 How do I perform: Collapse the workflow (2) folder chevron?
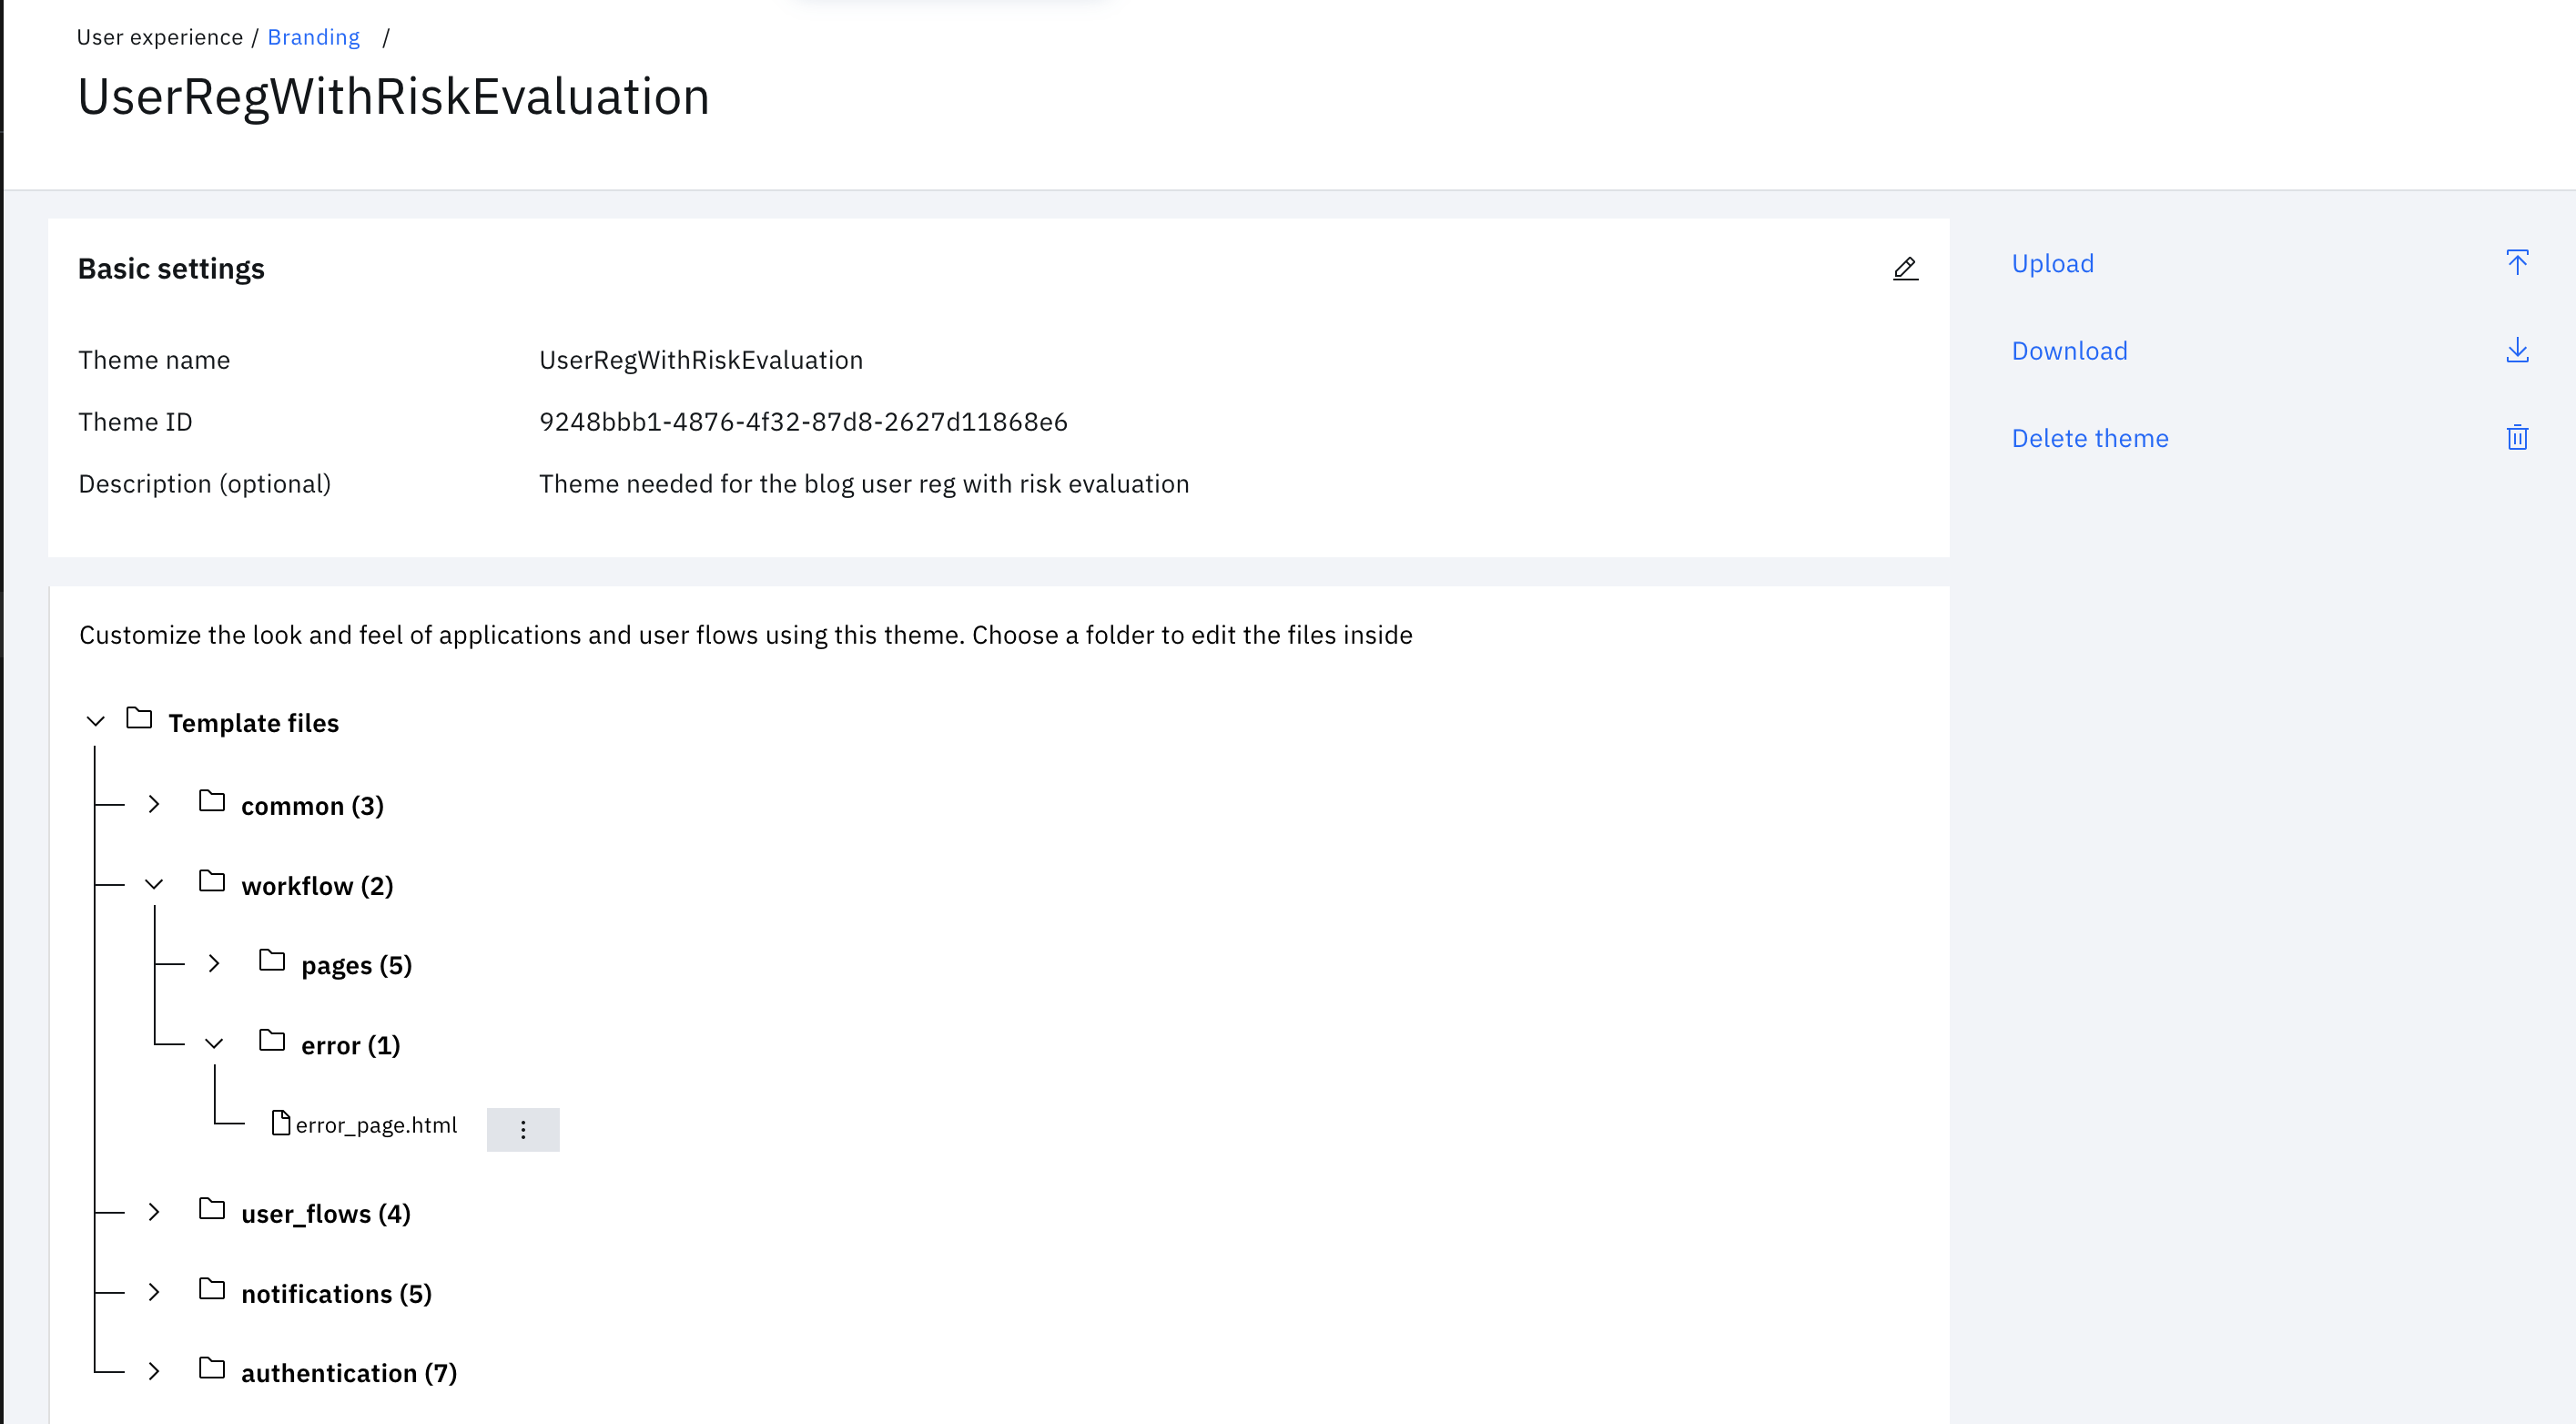[154, 884]
